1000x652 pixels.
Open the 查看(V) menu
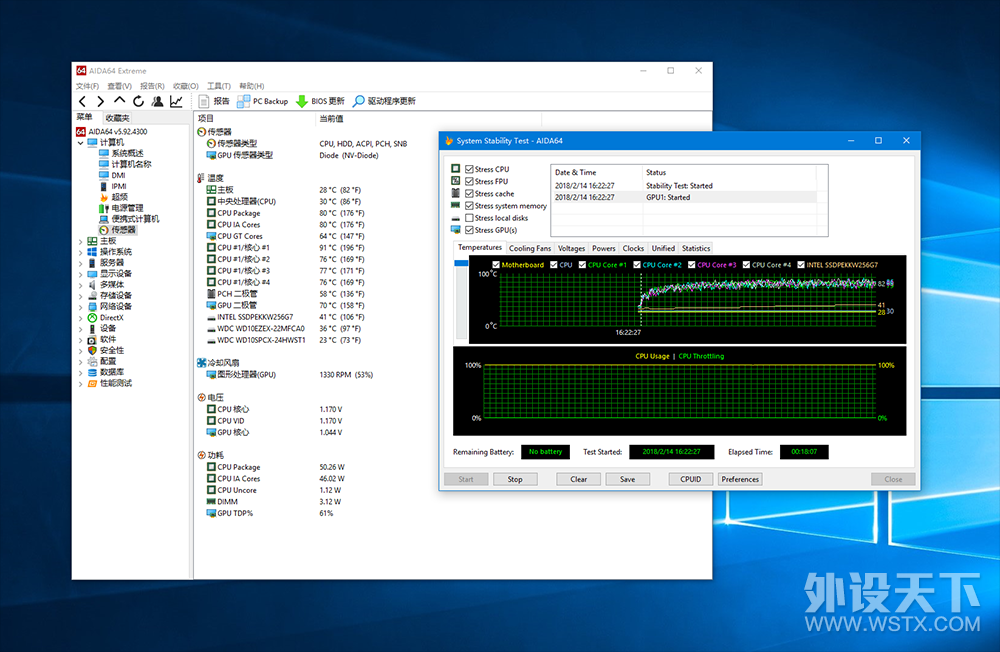(120, 85)
